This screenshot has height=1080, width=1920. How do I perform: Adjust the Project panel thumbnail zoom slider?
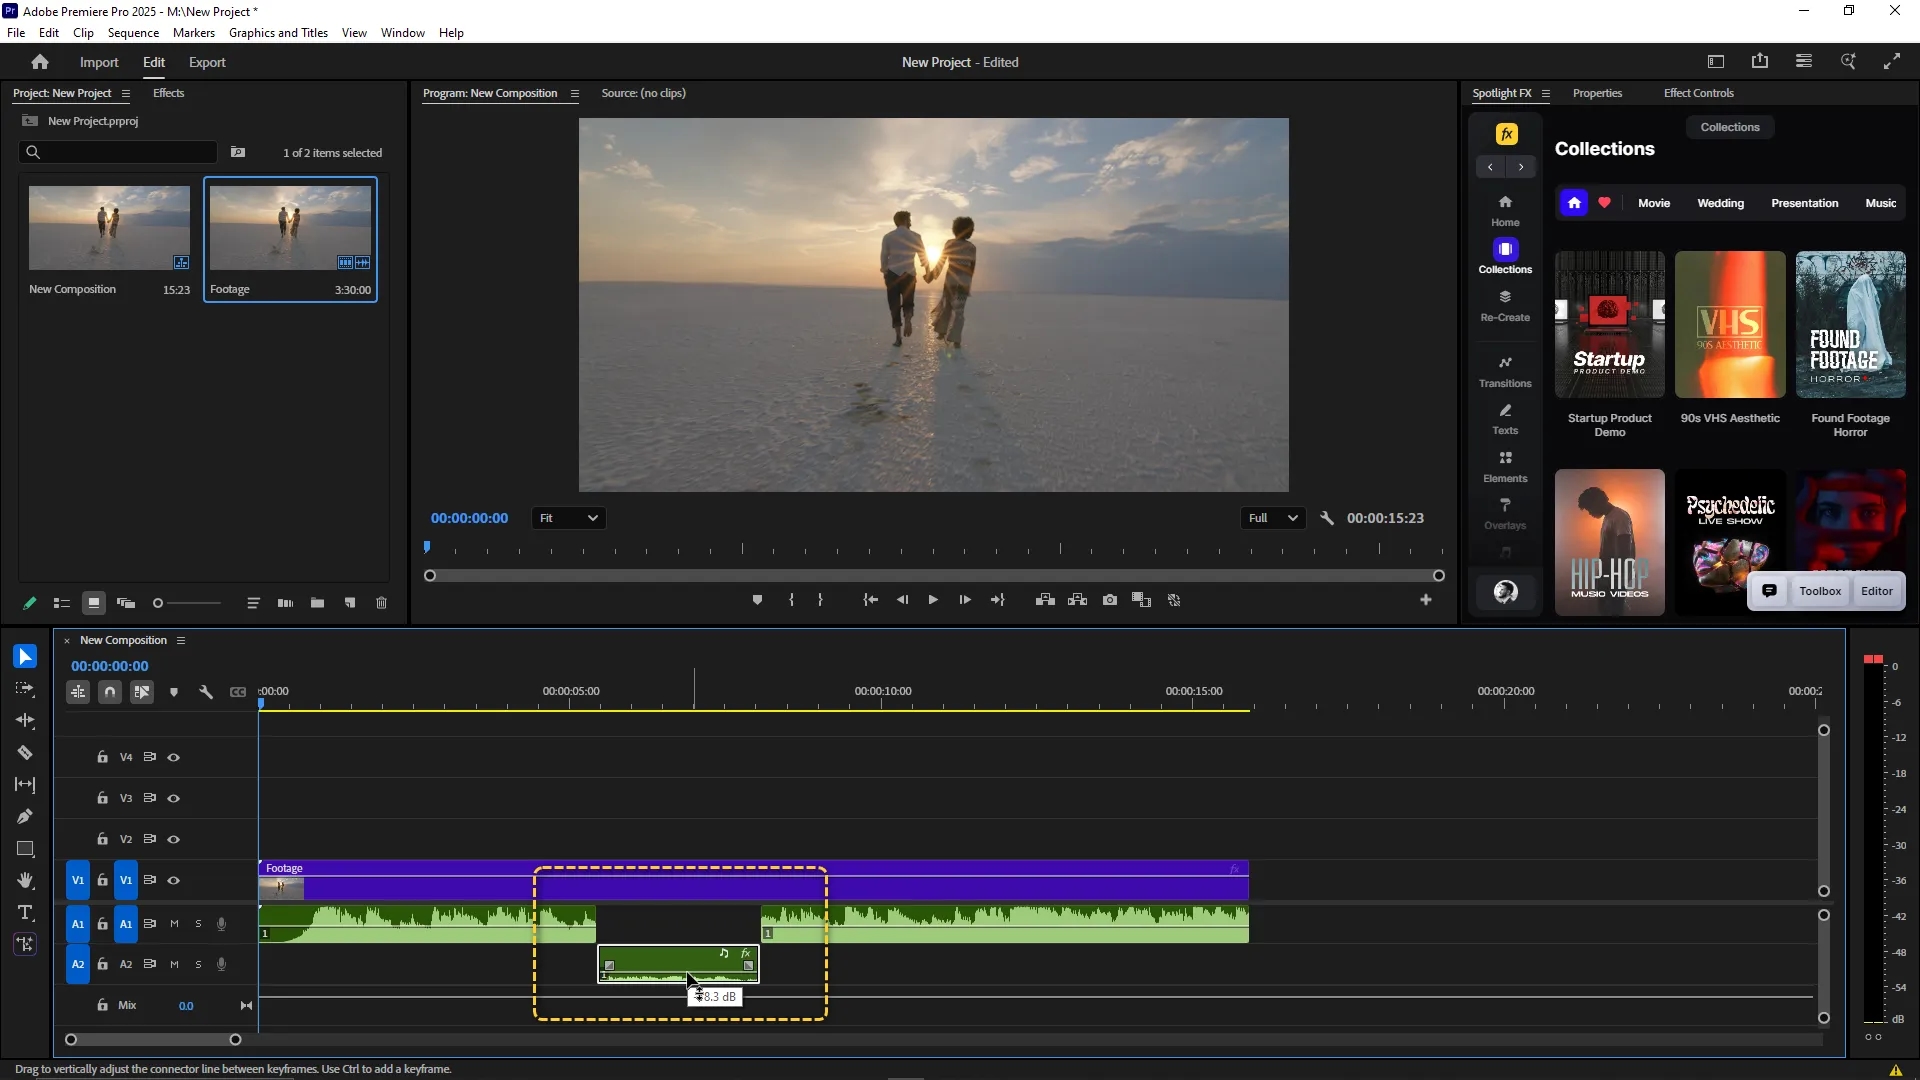click(187, 603)
